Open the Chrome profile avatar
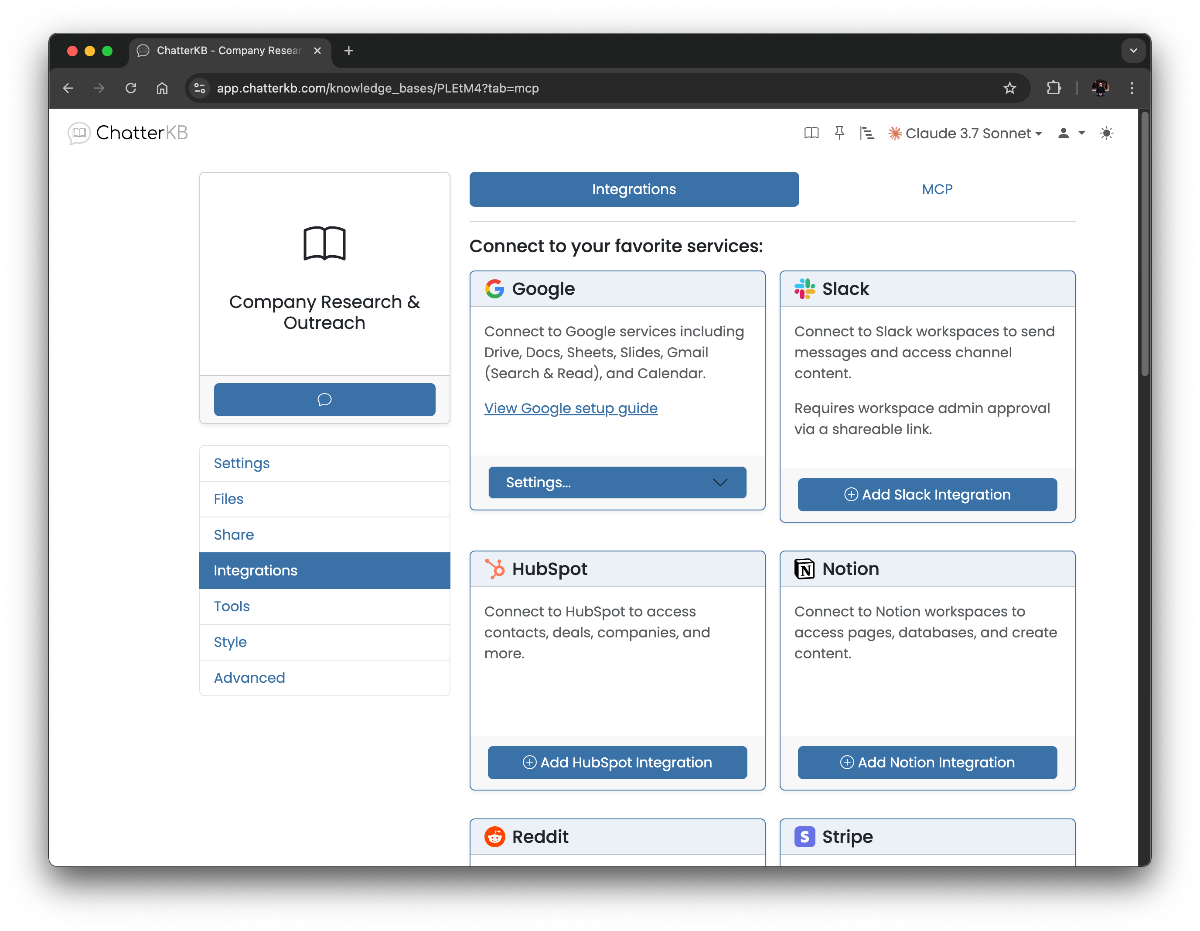Image resolution: width=1200 pixels, height=931 pixels. pos(1100,88)
